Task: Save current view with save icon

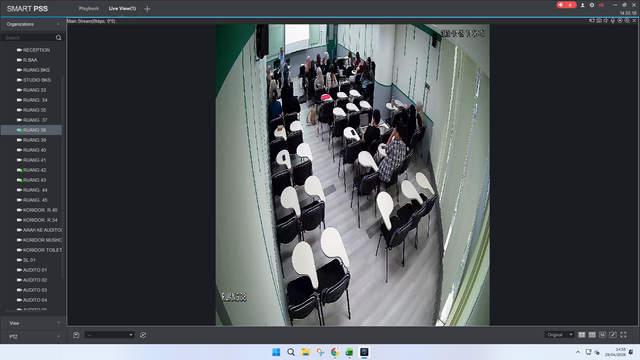Action: (x=76, y=335)
